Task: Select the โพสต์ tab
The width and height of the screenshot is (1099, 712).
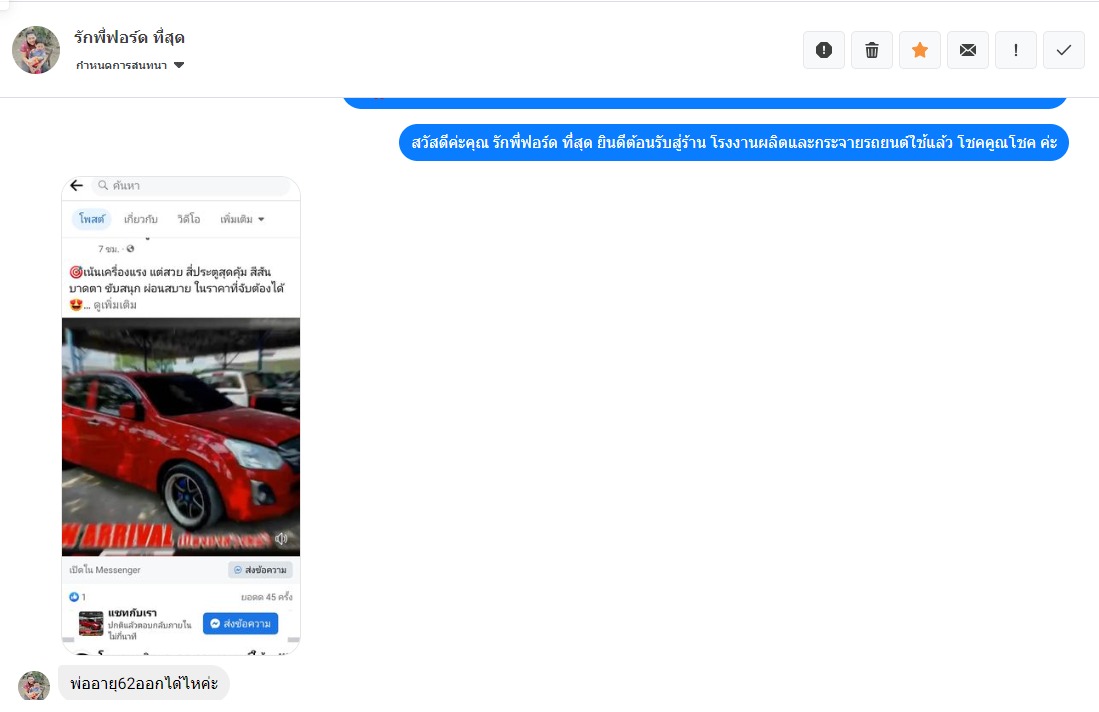Action: click(91, 219)
